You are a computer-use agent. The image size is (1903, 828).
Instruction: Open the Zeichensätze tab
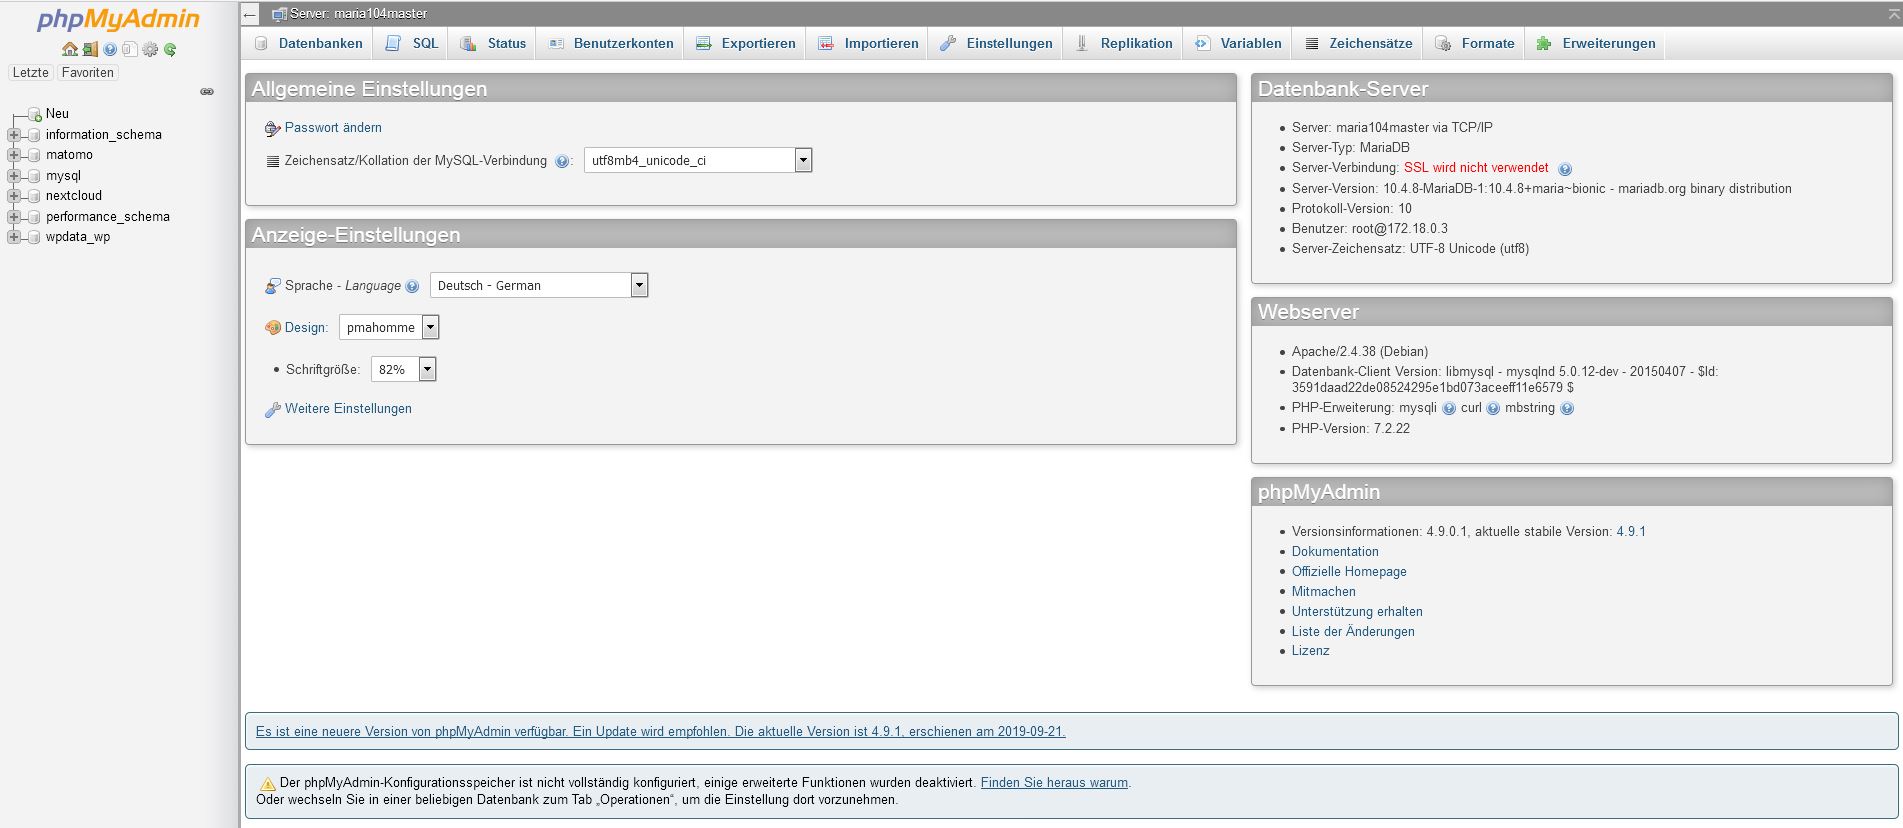pyautogui.click(x=1358, y=43)
